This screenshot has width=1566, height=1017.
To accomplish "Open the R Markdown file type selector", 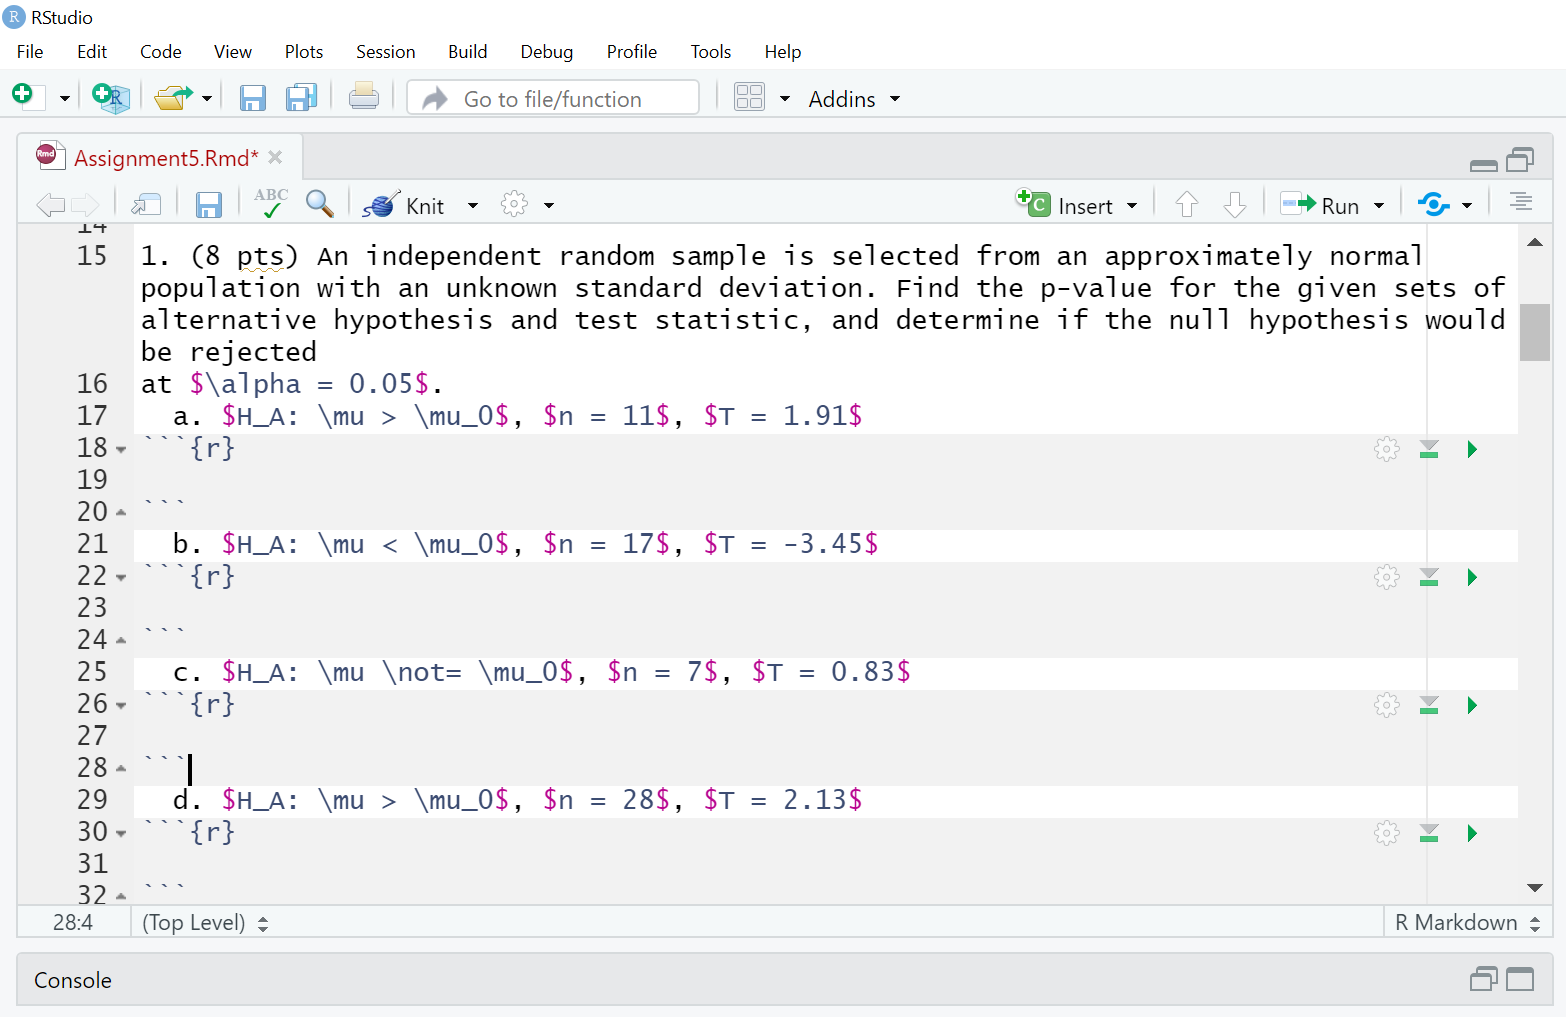I will 1468,923.
